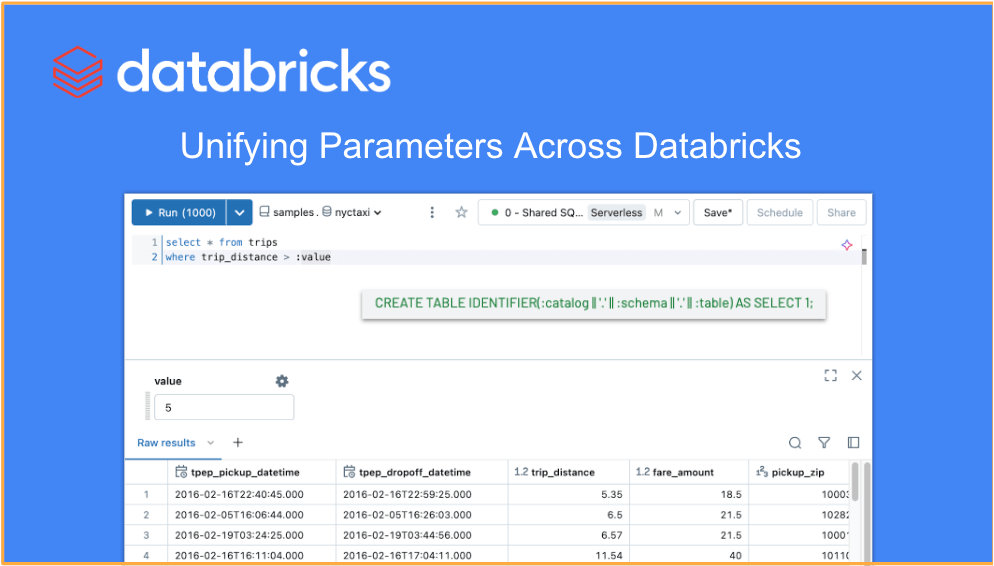Click the Databricks Assistant sparkle icon
Screen dimensions: 994x566
(x=846, y=245)
